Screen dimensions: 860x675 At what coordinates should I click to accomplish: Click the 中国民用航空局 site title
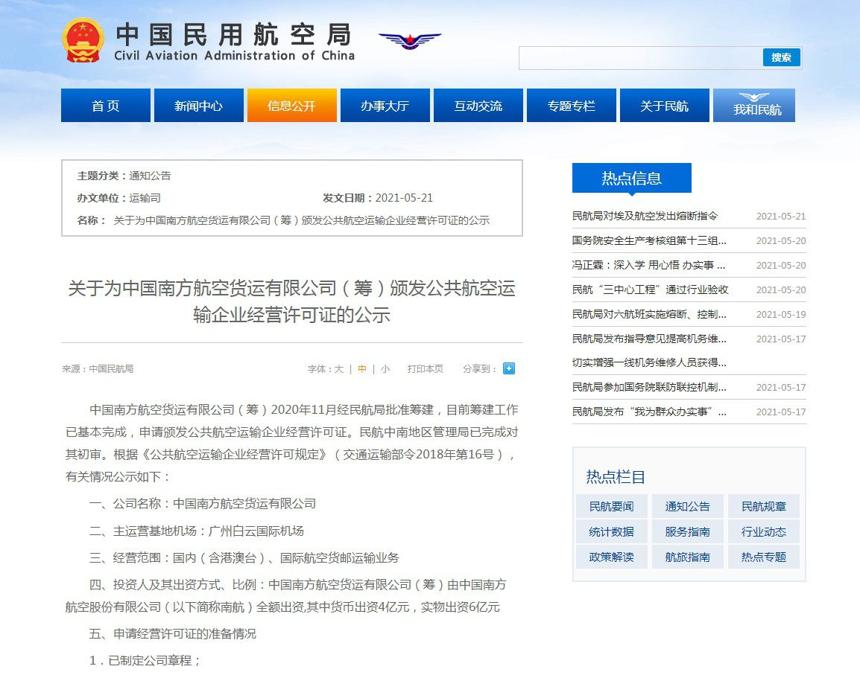234,35
